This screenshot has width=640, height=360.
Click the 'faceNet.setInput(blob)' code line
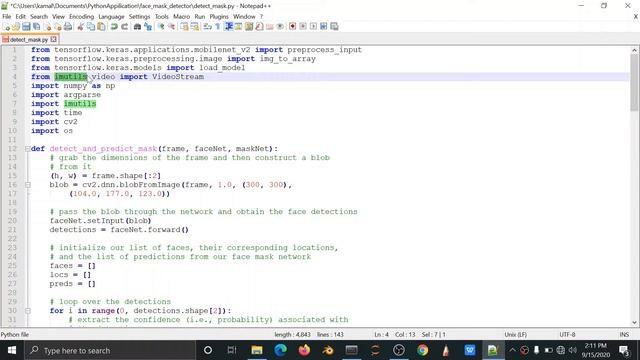[x=100, y=221]
